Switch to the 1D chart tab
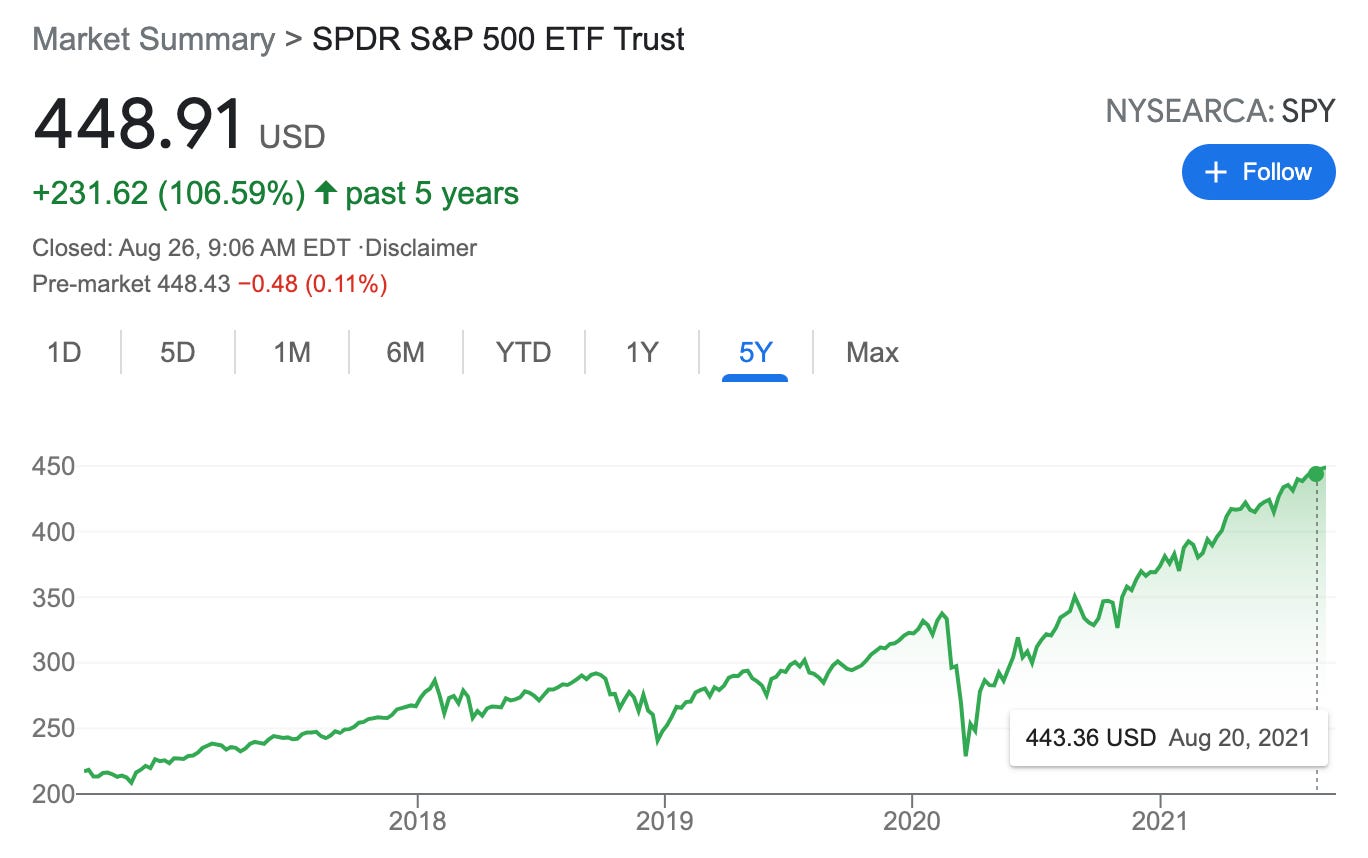The height and width of the screenshot is (858, 1368). coord(65,352)
